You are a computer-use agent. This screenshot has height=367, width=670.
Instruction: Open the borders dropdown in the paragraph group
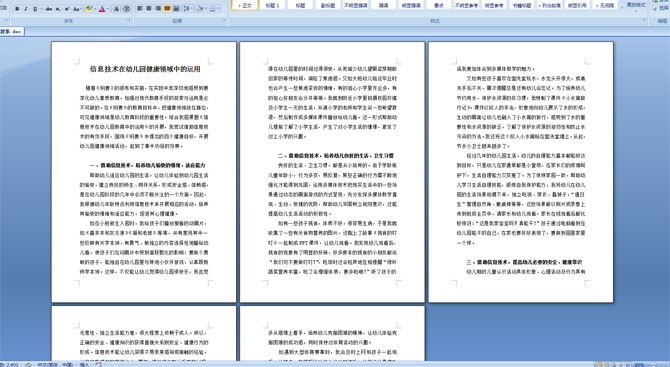pyautogui.click(x=215, y=9)
